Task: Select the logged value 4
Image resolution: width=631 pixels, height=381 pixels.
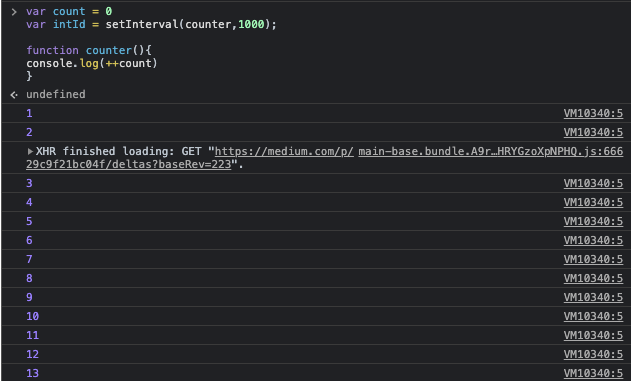Action: click(x=29, y=202)
